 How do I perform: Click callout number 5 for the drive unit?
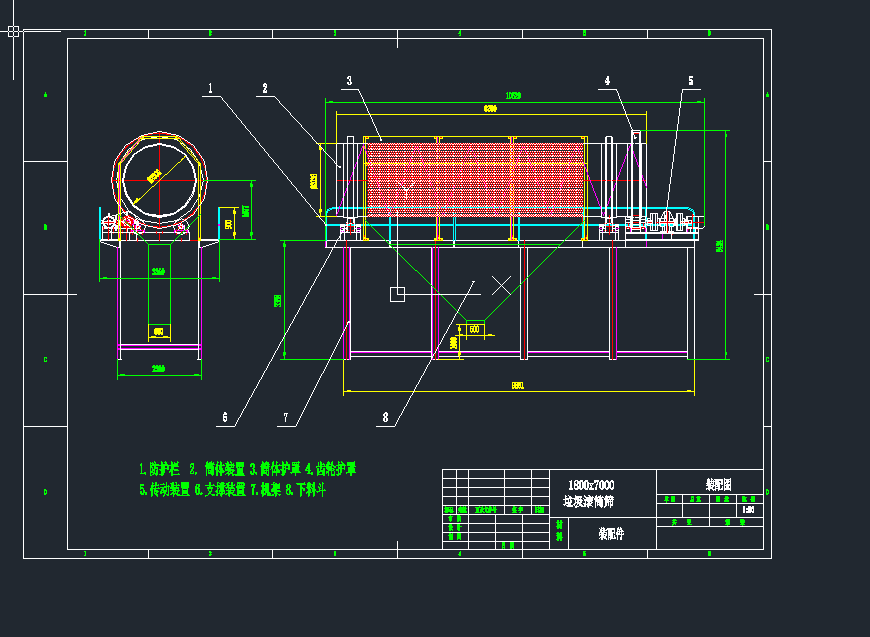[690, 81]
